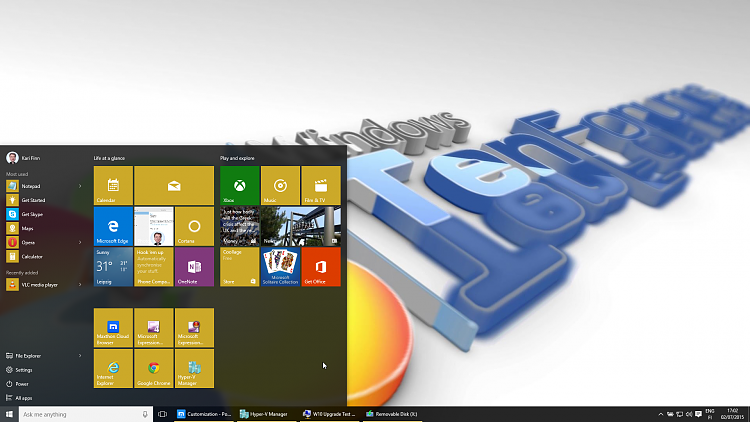
Task: Click the Play and explore group title
Action: [x=237, y=158]
